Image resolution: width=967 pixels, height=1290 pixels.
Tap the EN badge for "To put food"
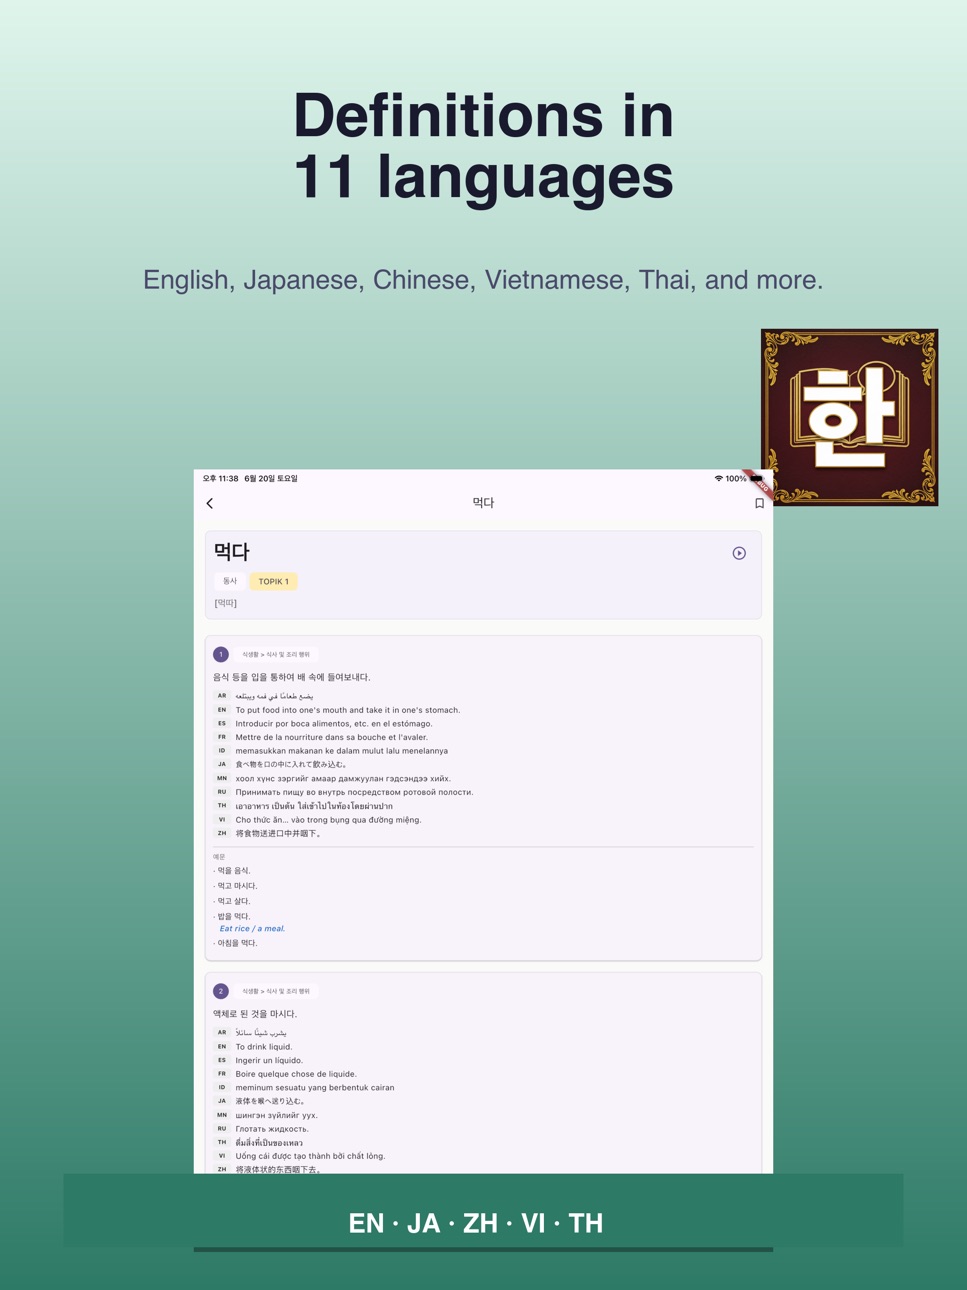pos(222,710)
